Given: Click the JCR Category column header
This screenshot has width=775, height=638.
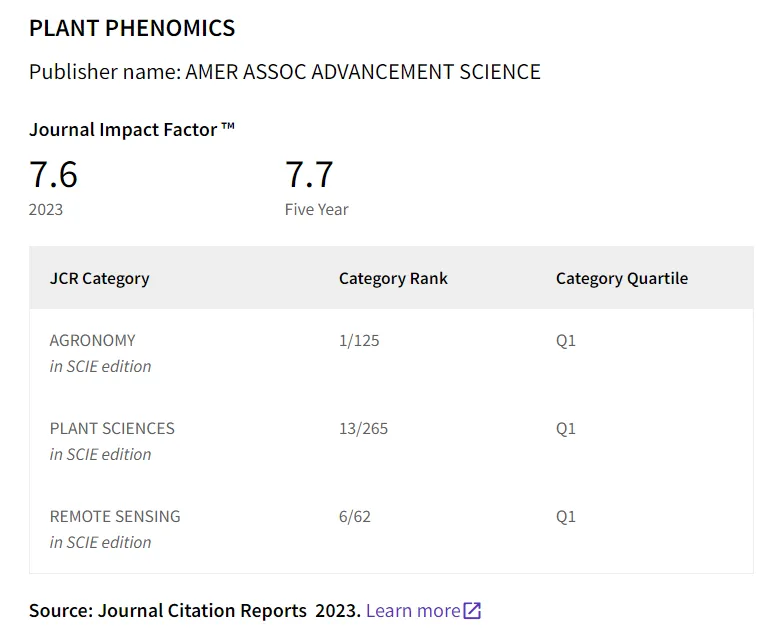Looking at the screenshot, I should coord(99,278).
